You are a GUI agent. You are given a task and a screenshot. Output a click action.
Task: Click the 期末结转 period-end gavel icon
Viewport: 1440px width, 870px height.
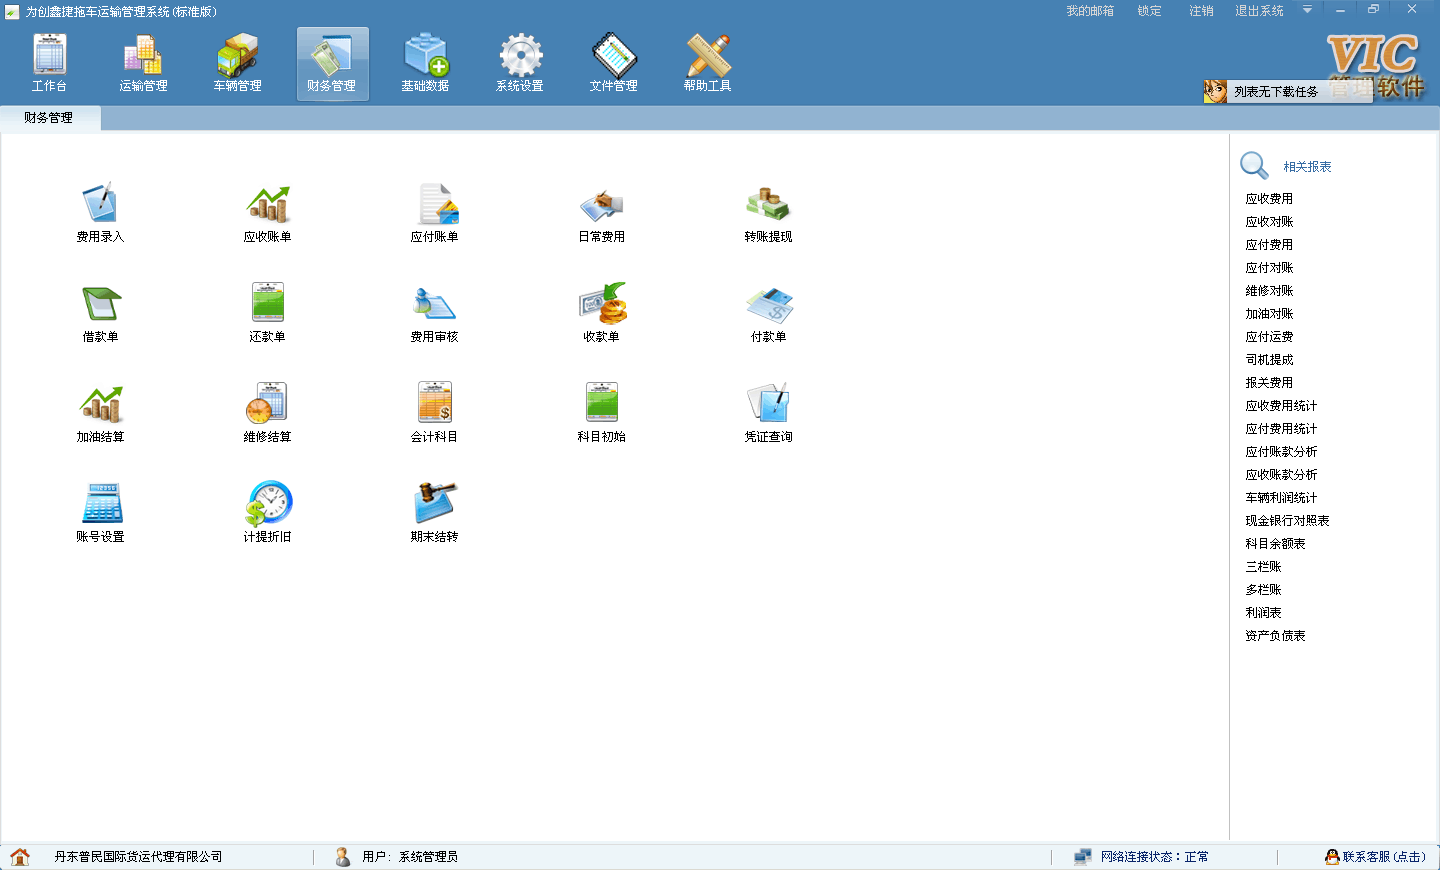tap(434, 504)
